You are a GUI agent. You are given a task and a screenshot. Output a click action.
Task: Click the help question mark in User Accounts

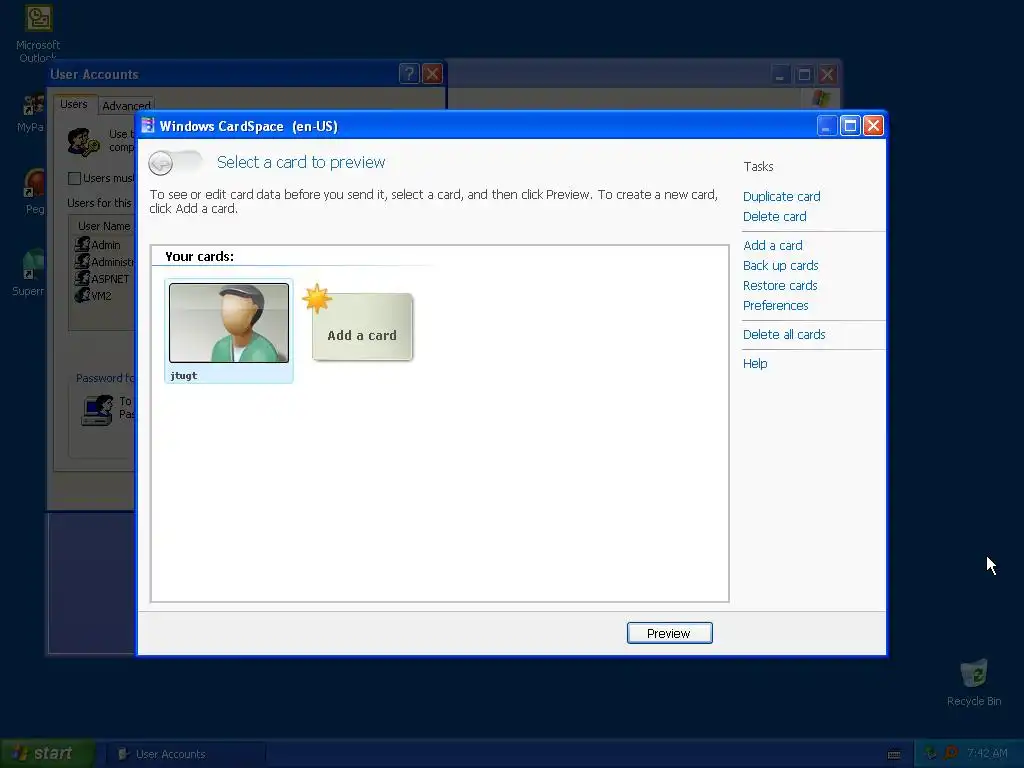coord(409,74)
